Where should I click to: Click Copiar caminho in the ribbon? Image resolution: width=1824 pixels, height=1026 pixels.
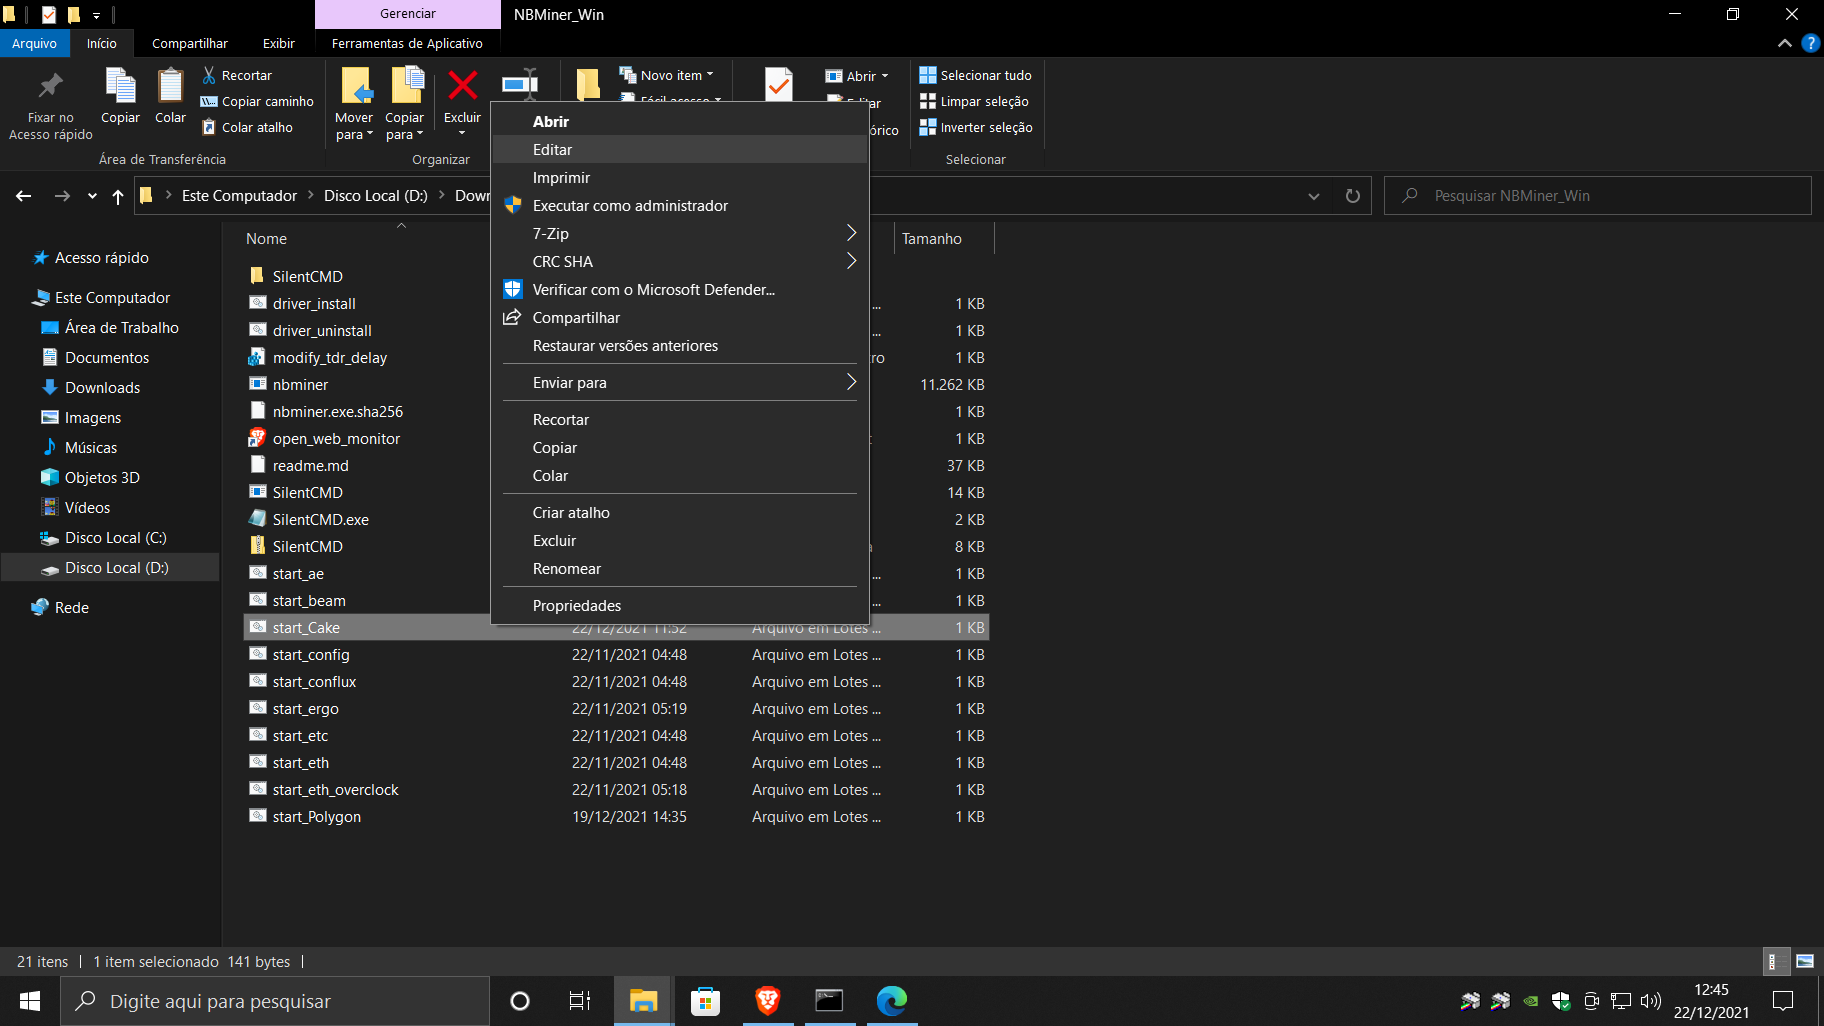(257, 101)
